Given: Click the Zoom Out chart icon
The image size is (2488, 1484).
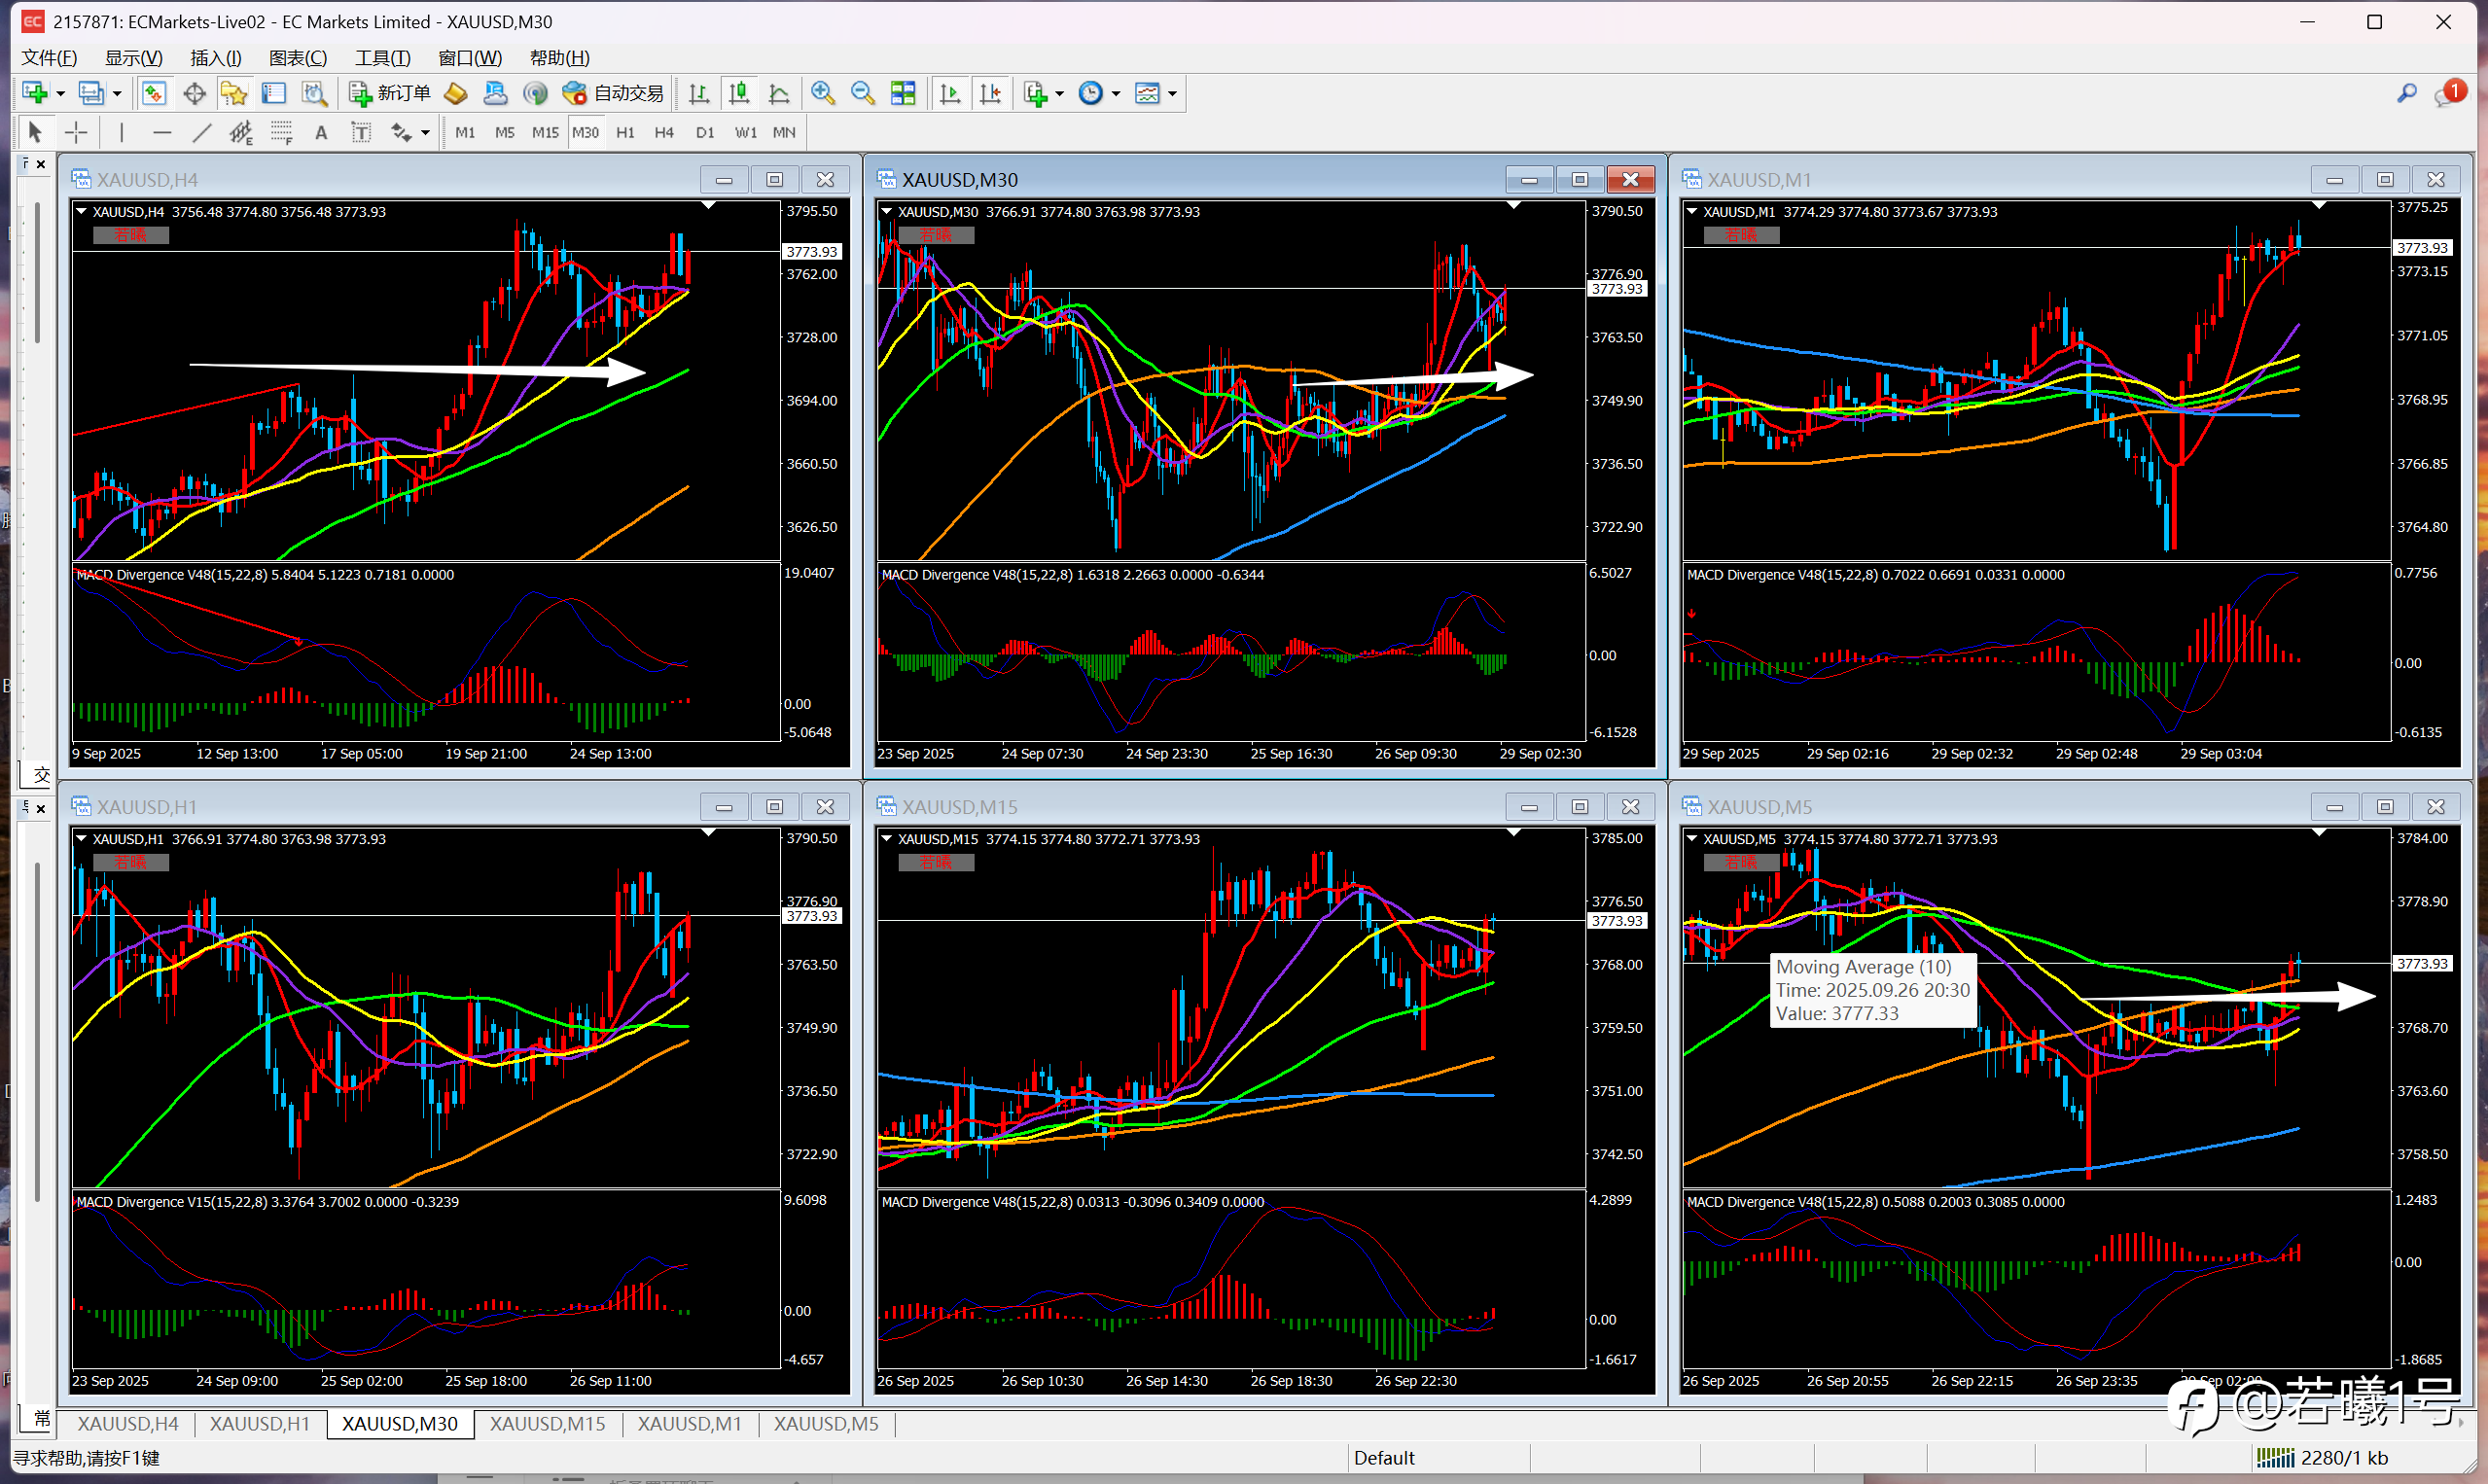Looking at the screenshot, I should 862,93.
